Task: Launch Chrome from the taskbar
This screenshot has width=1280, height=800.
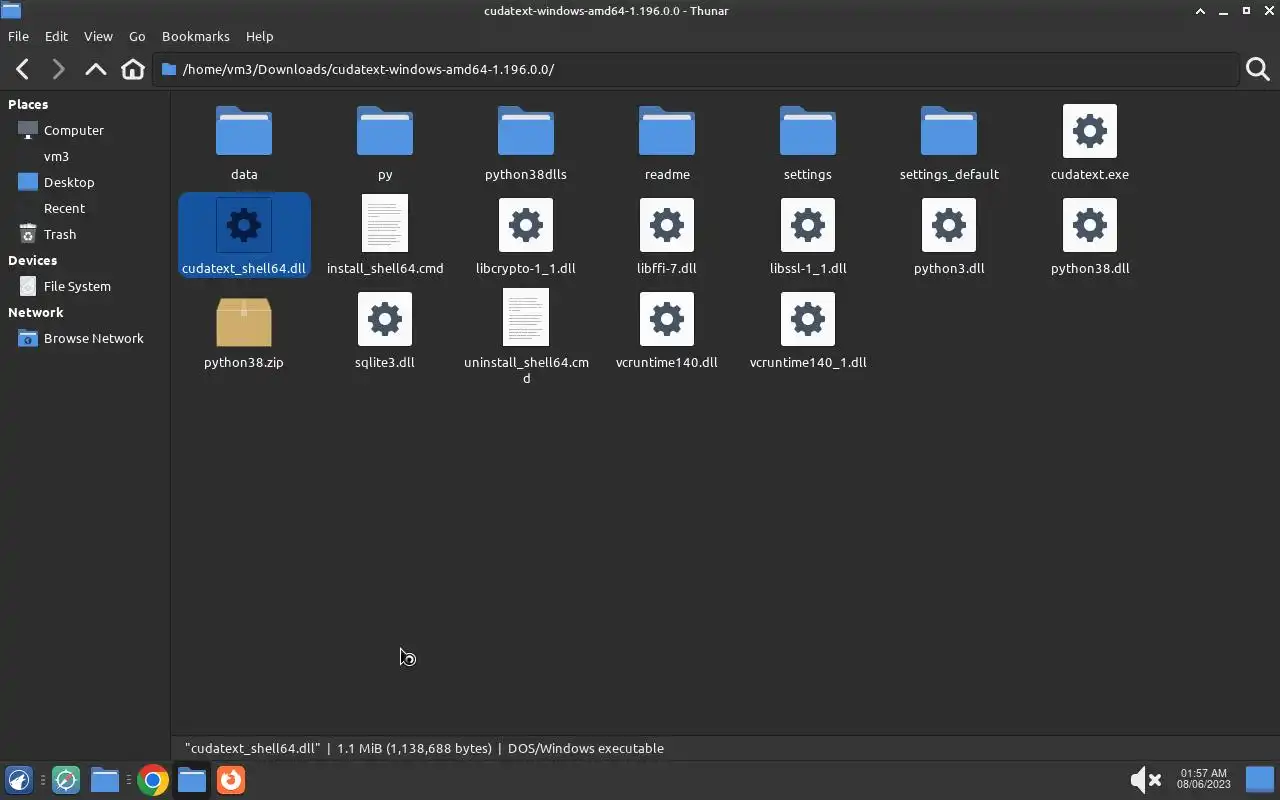Action: (x=153, y=780)
